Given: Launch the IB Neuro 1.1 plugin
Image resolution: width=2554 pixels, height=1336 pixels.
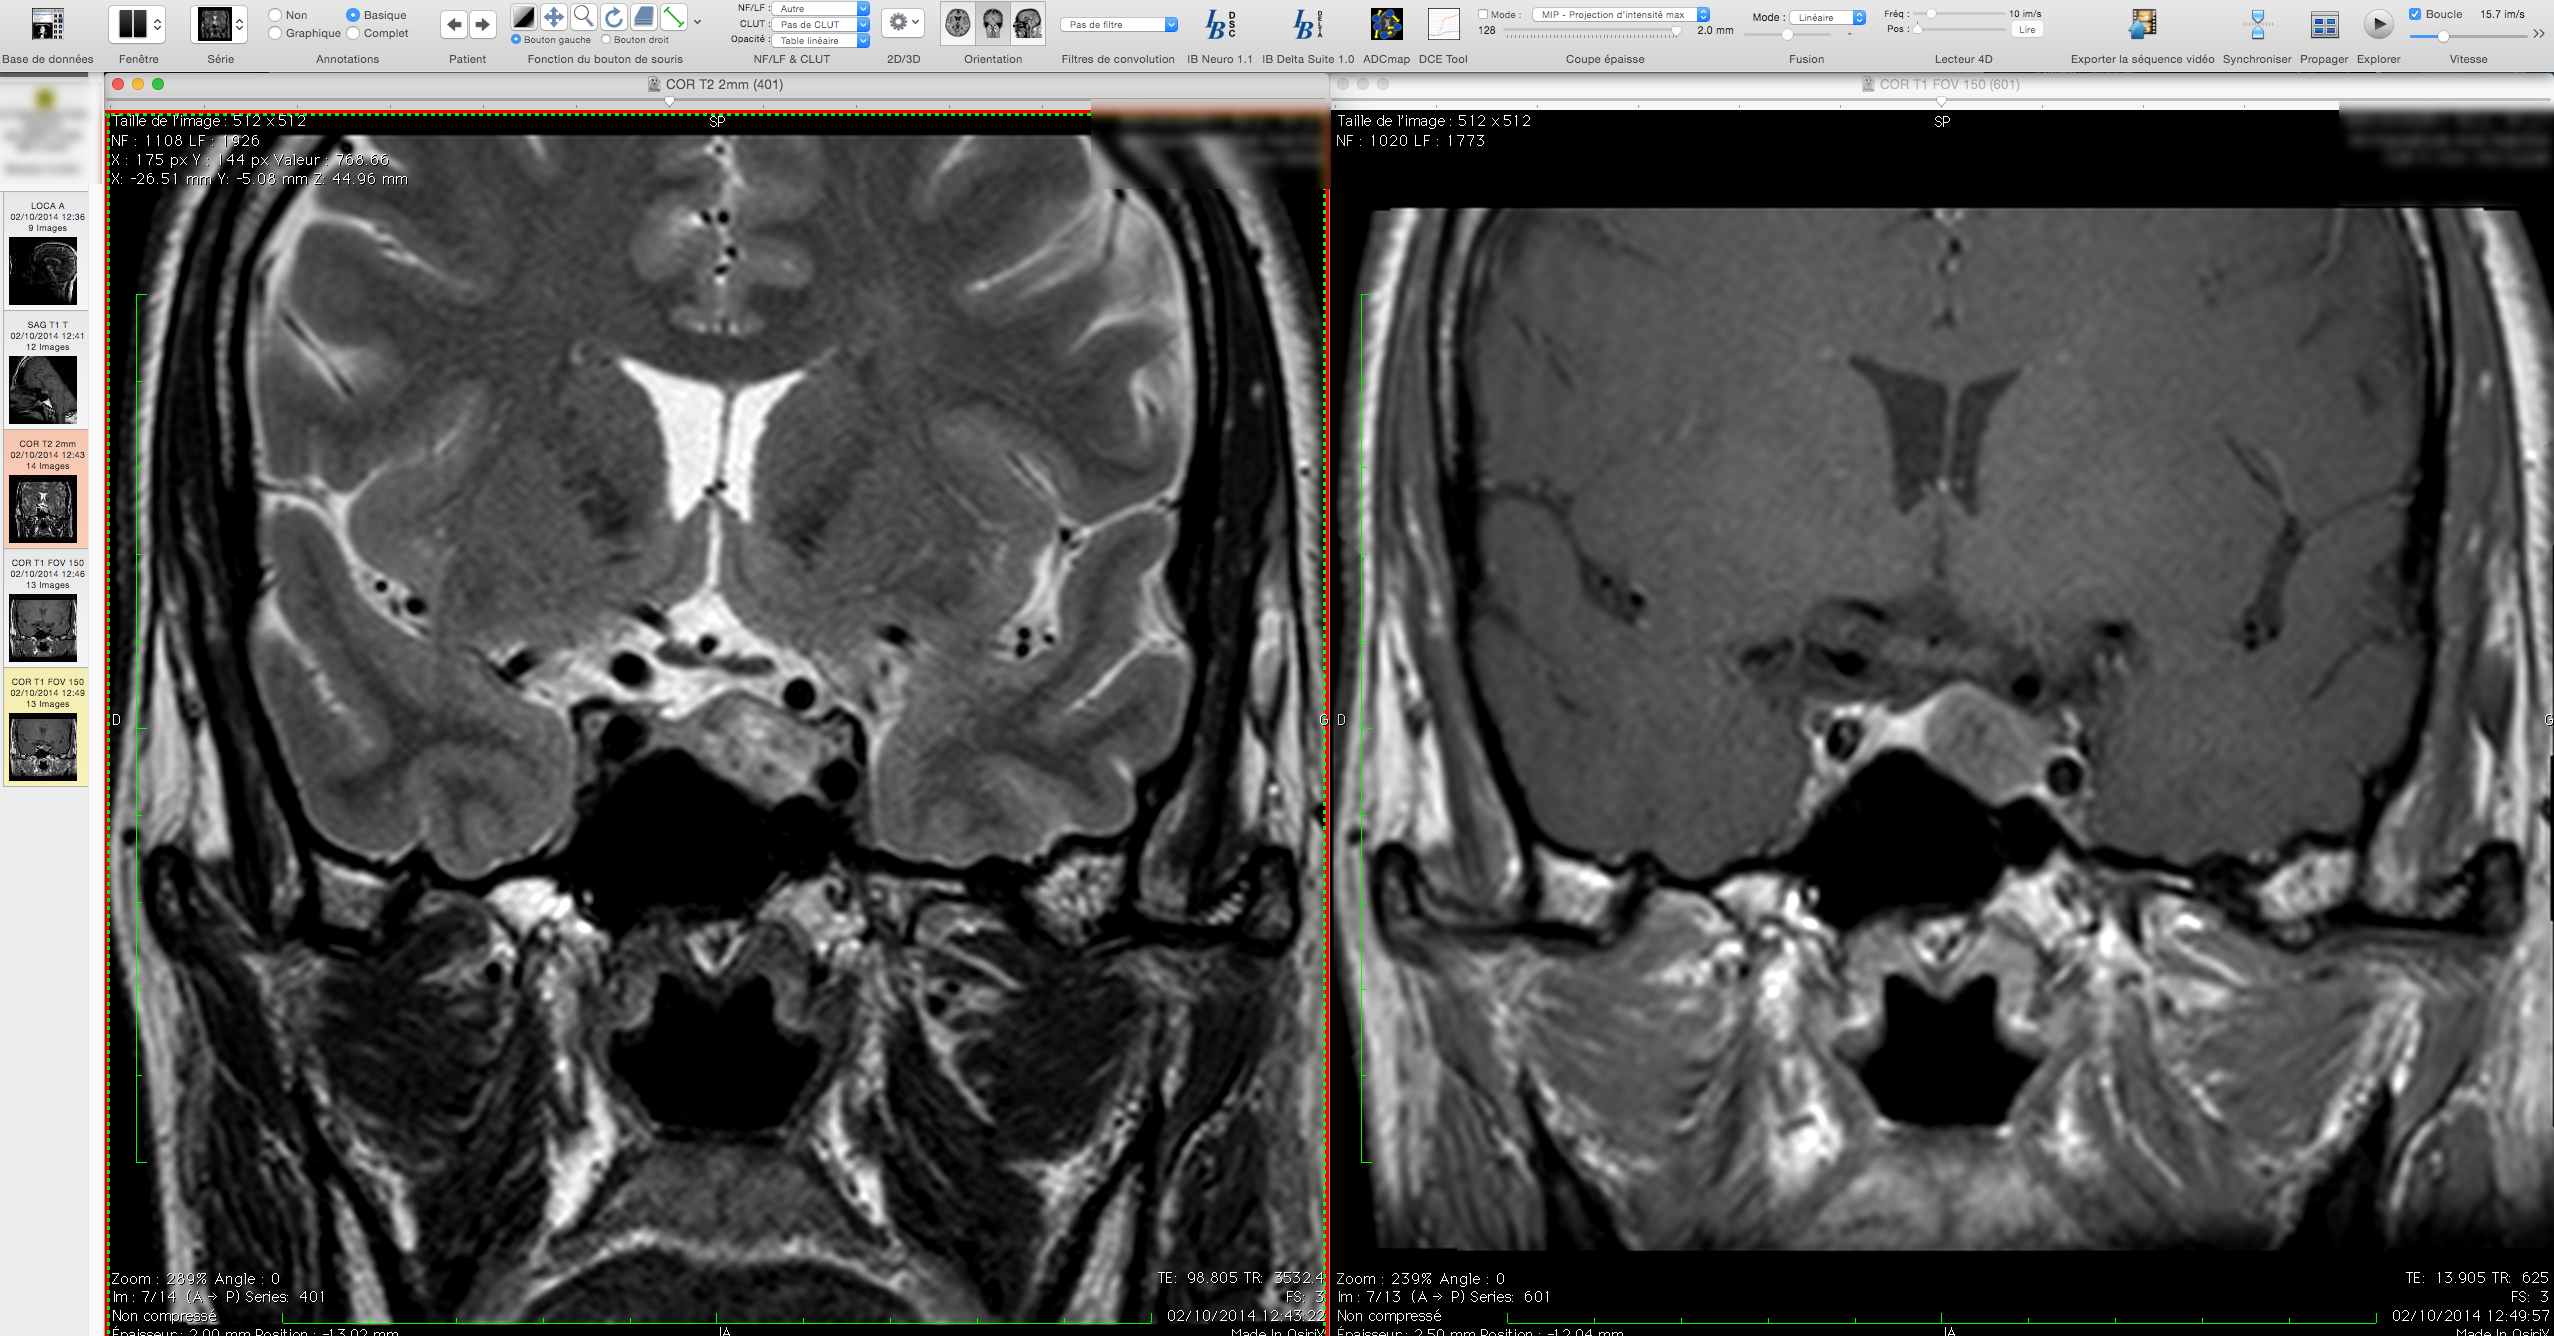Looking at the screenshot, I should (x=1220, y=24).
